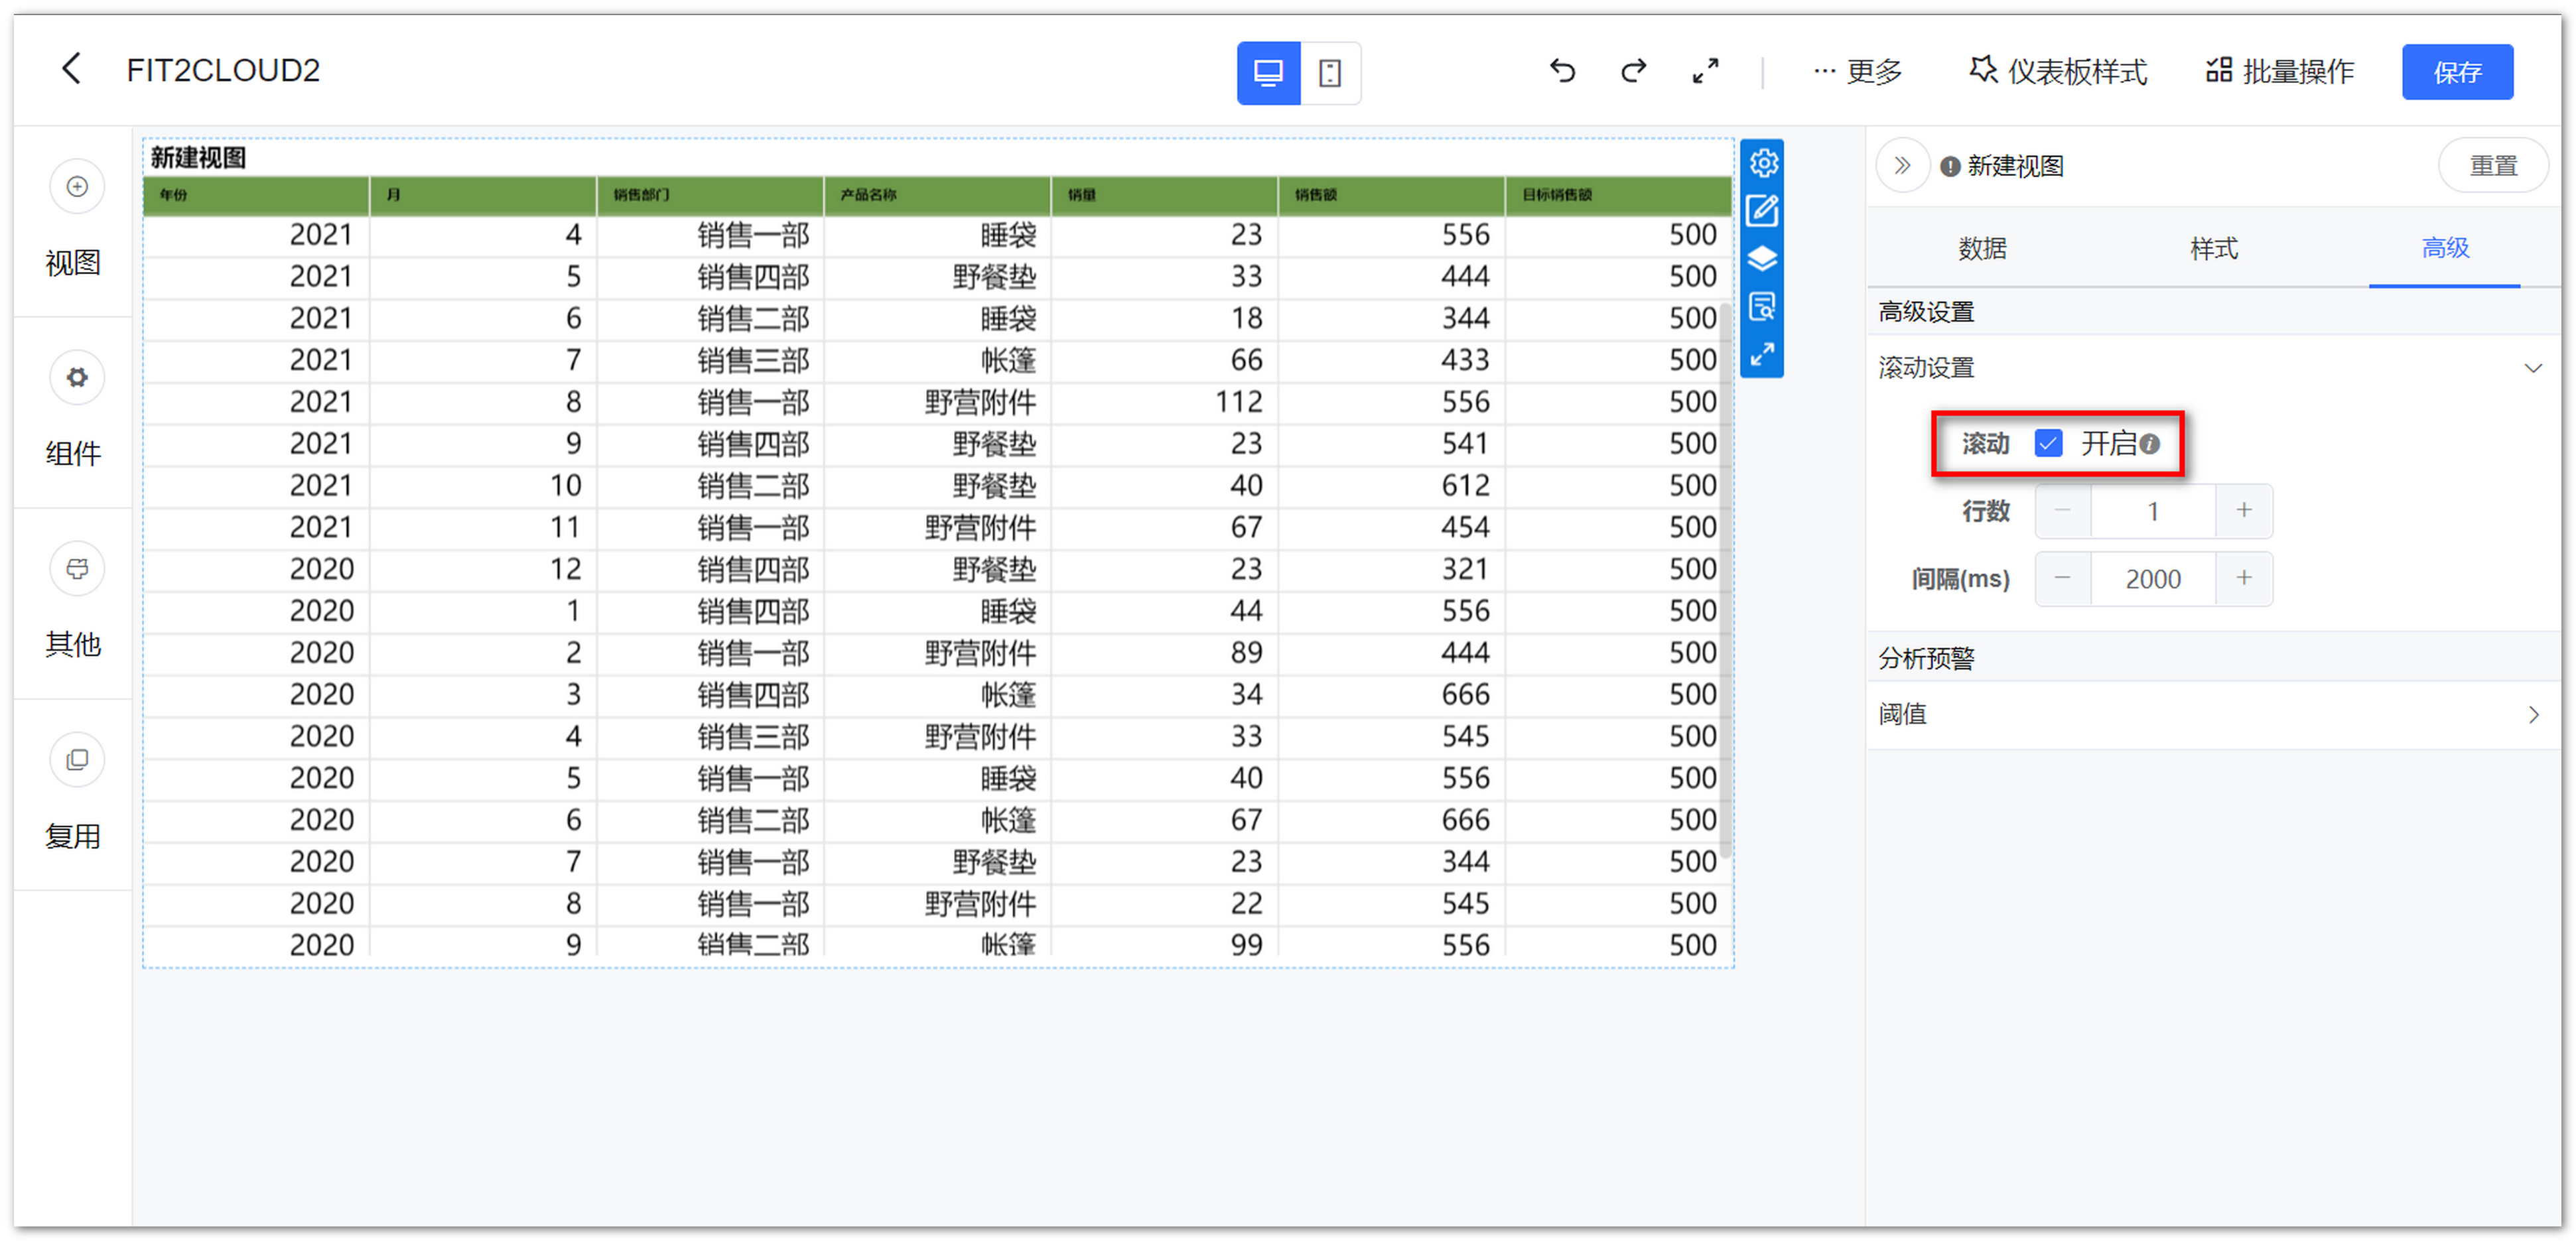The height and width of the screenshot is (1241, 2576).
Task: Click the layers icon on the view toolbar
Action: pos(1762,259)
